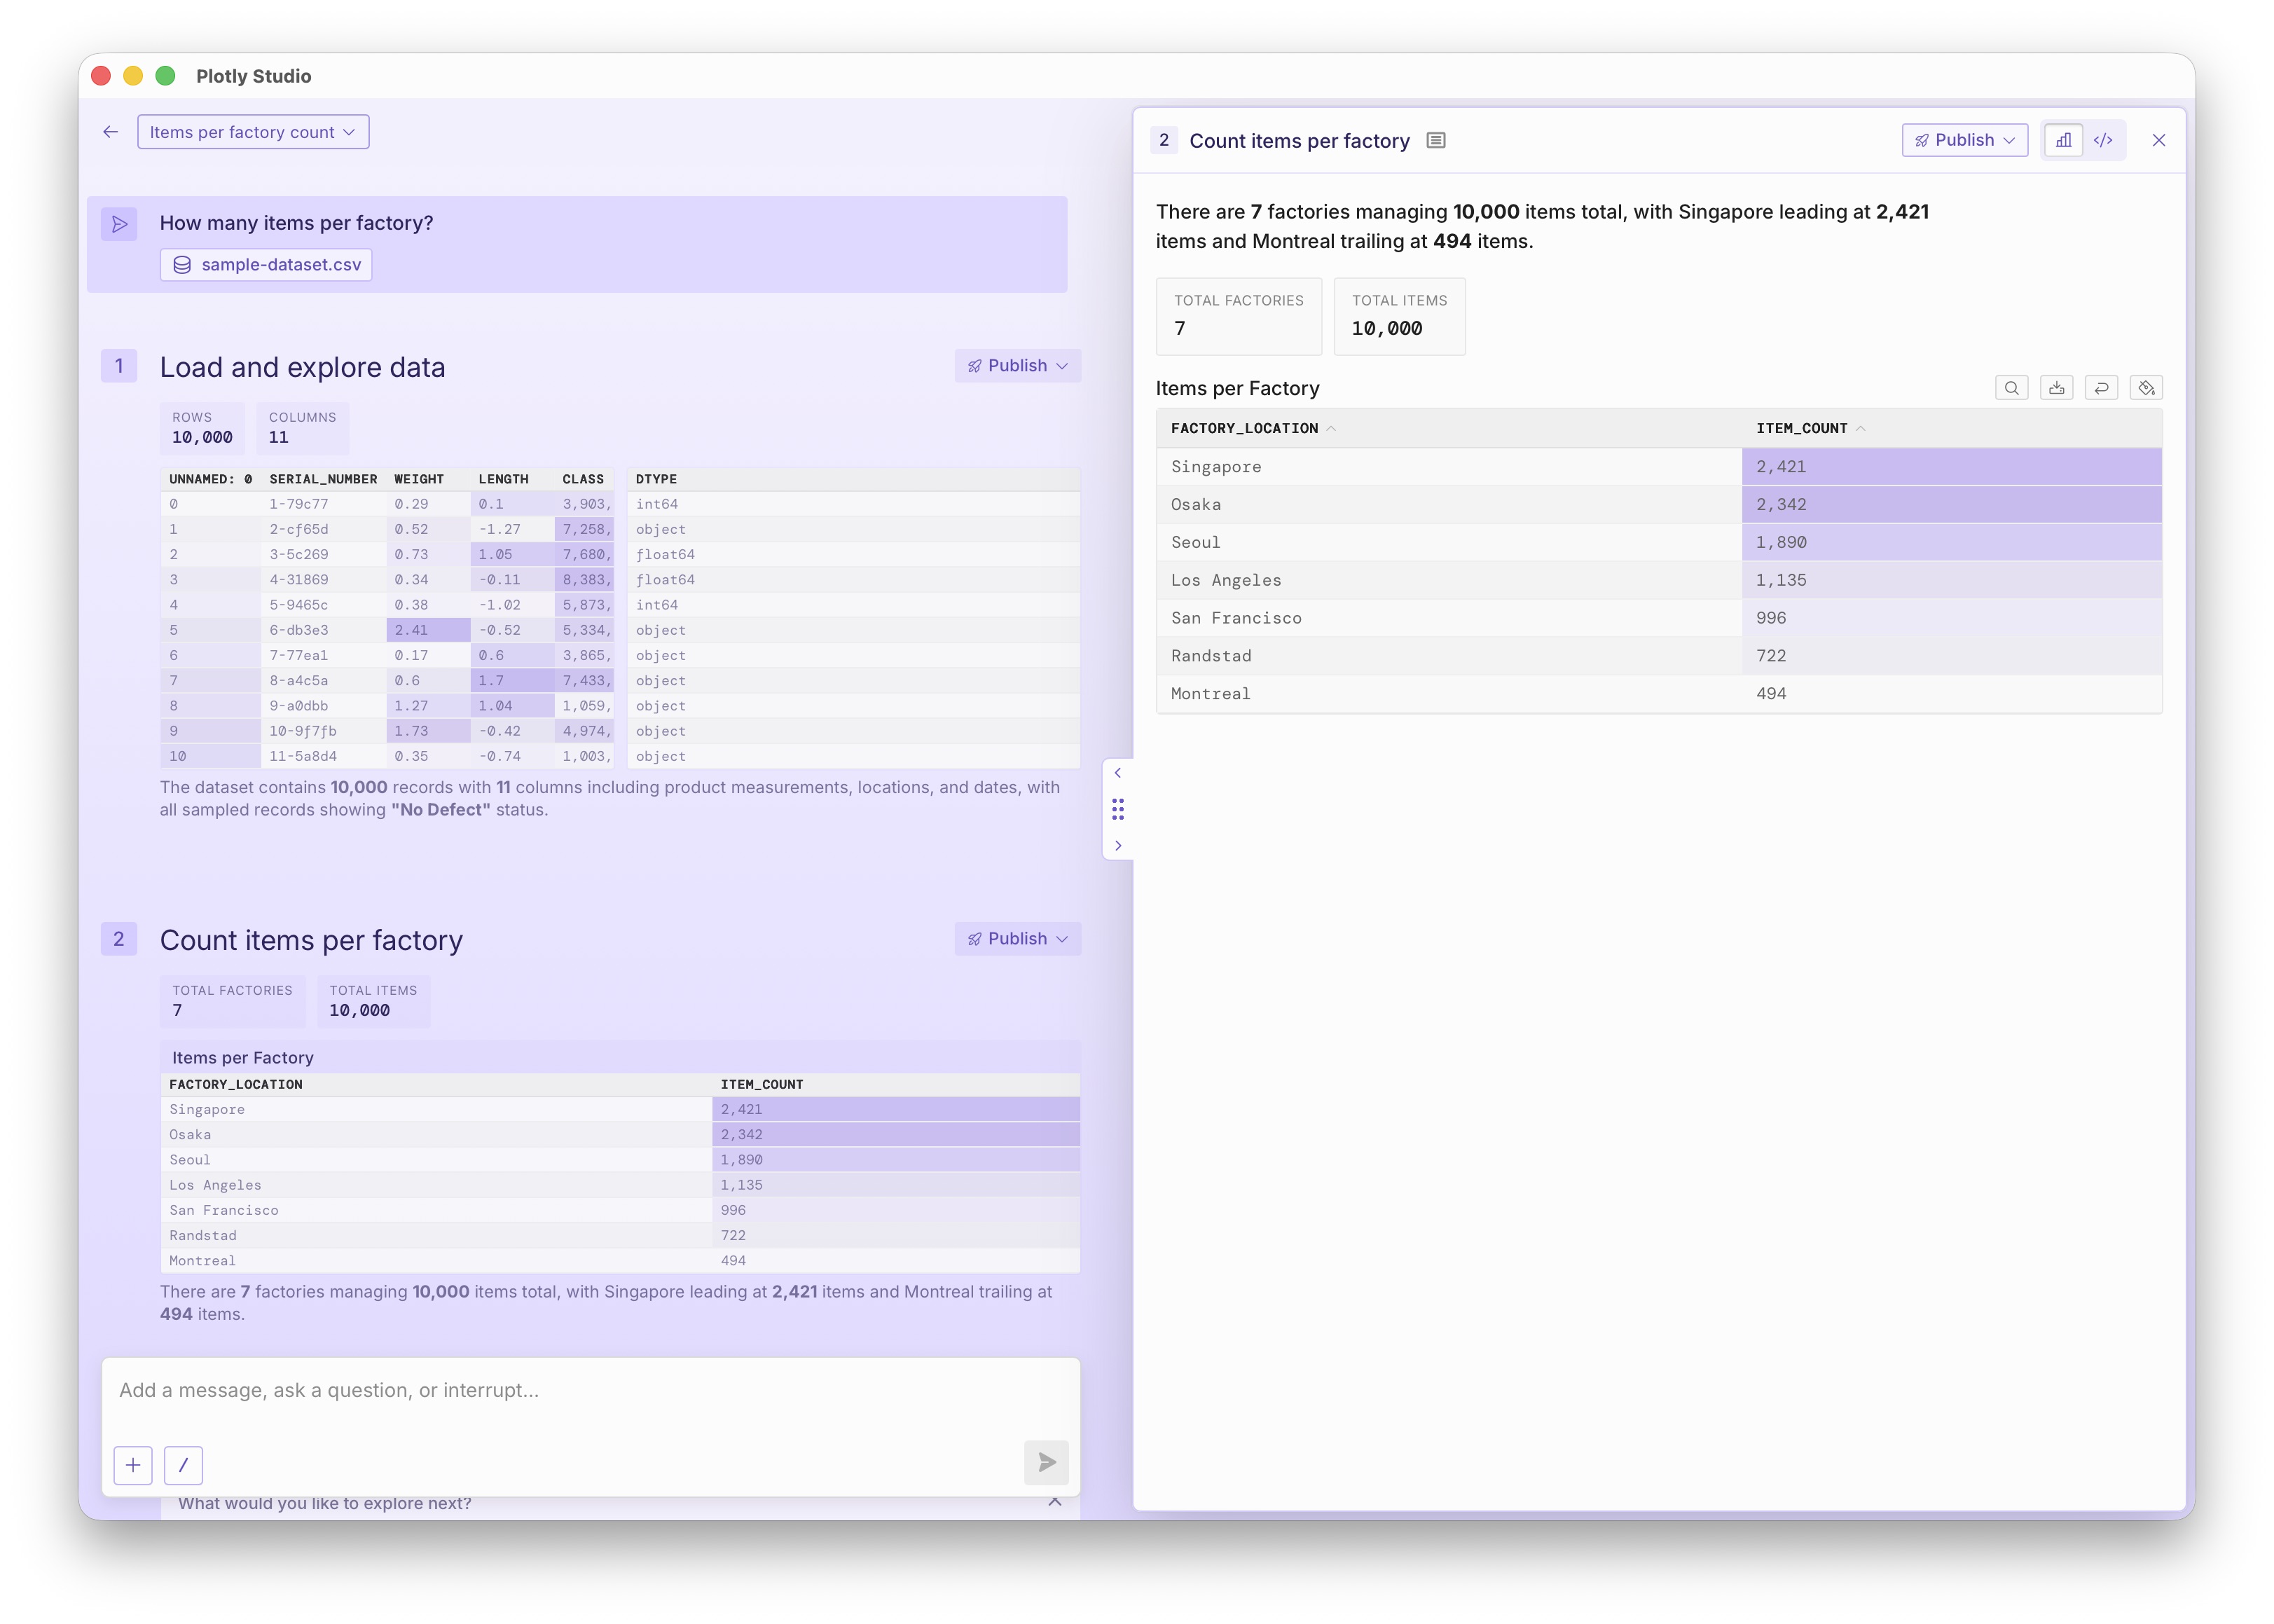The image size is (2274, 1624).
Task: Click TOTAL ITEMS card in right panel
Action: (1399, 316)
